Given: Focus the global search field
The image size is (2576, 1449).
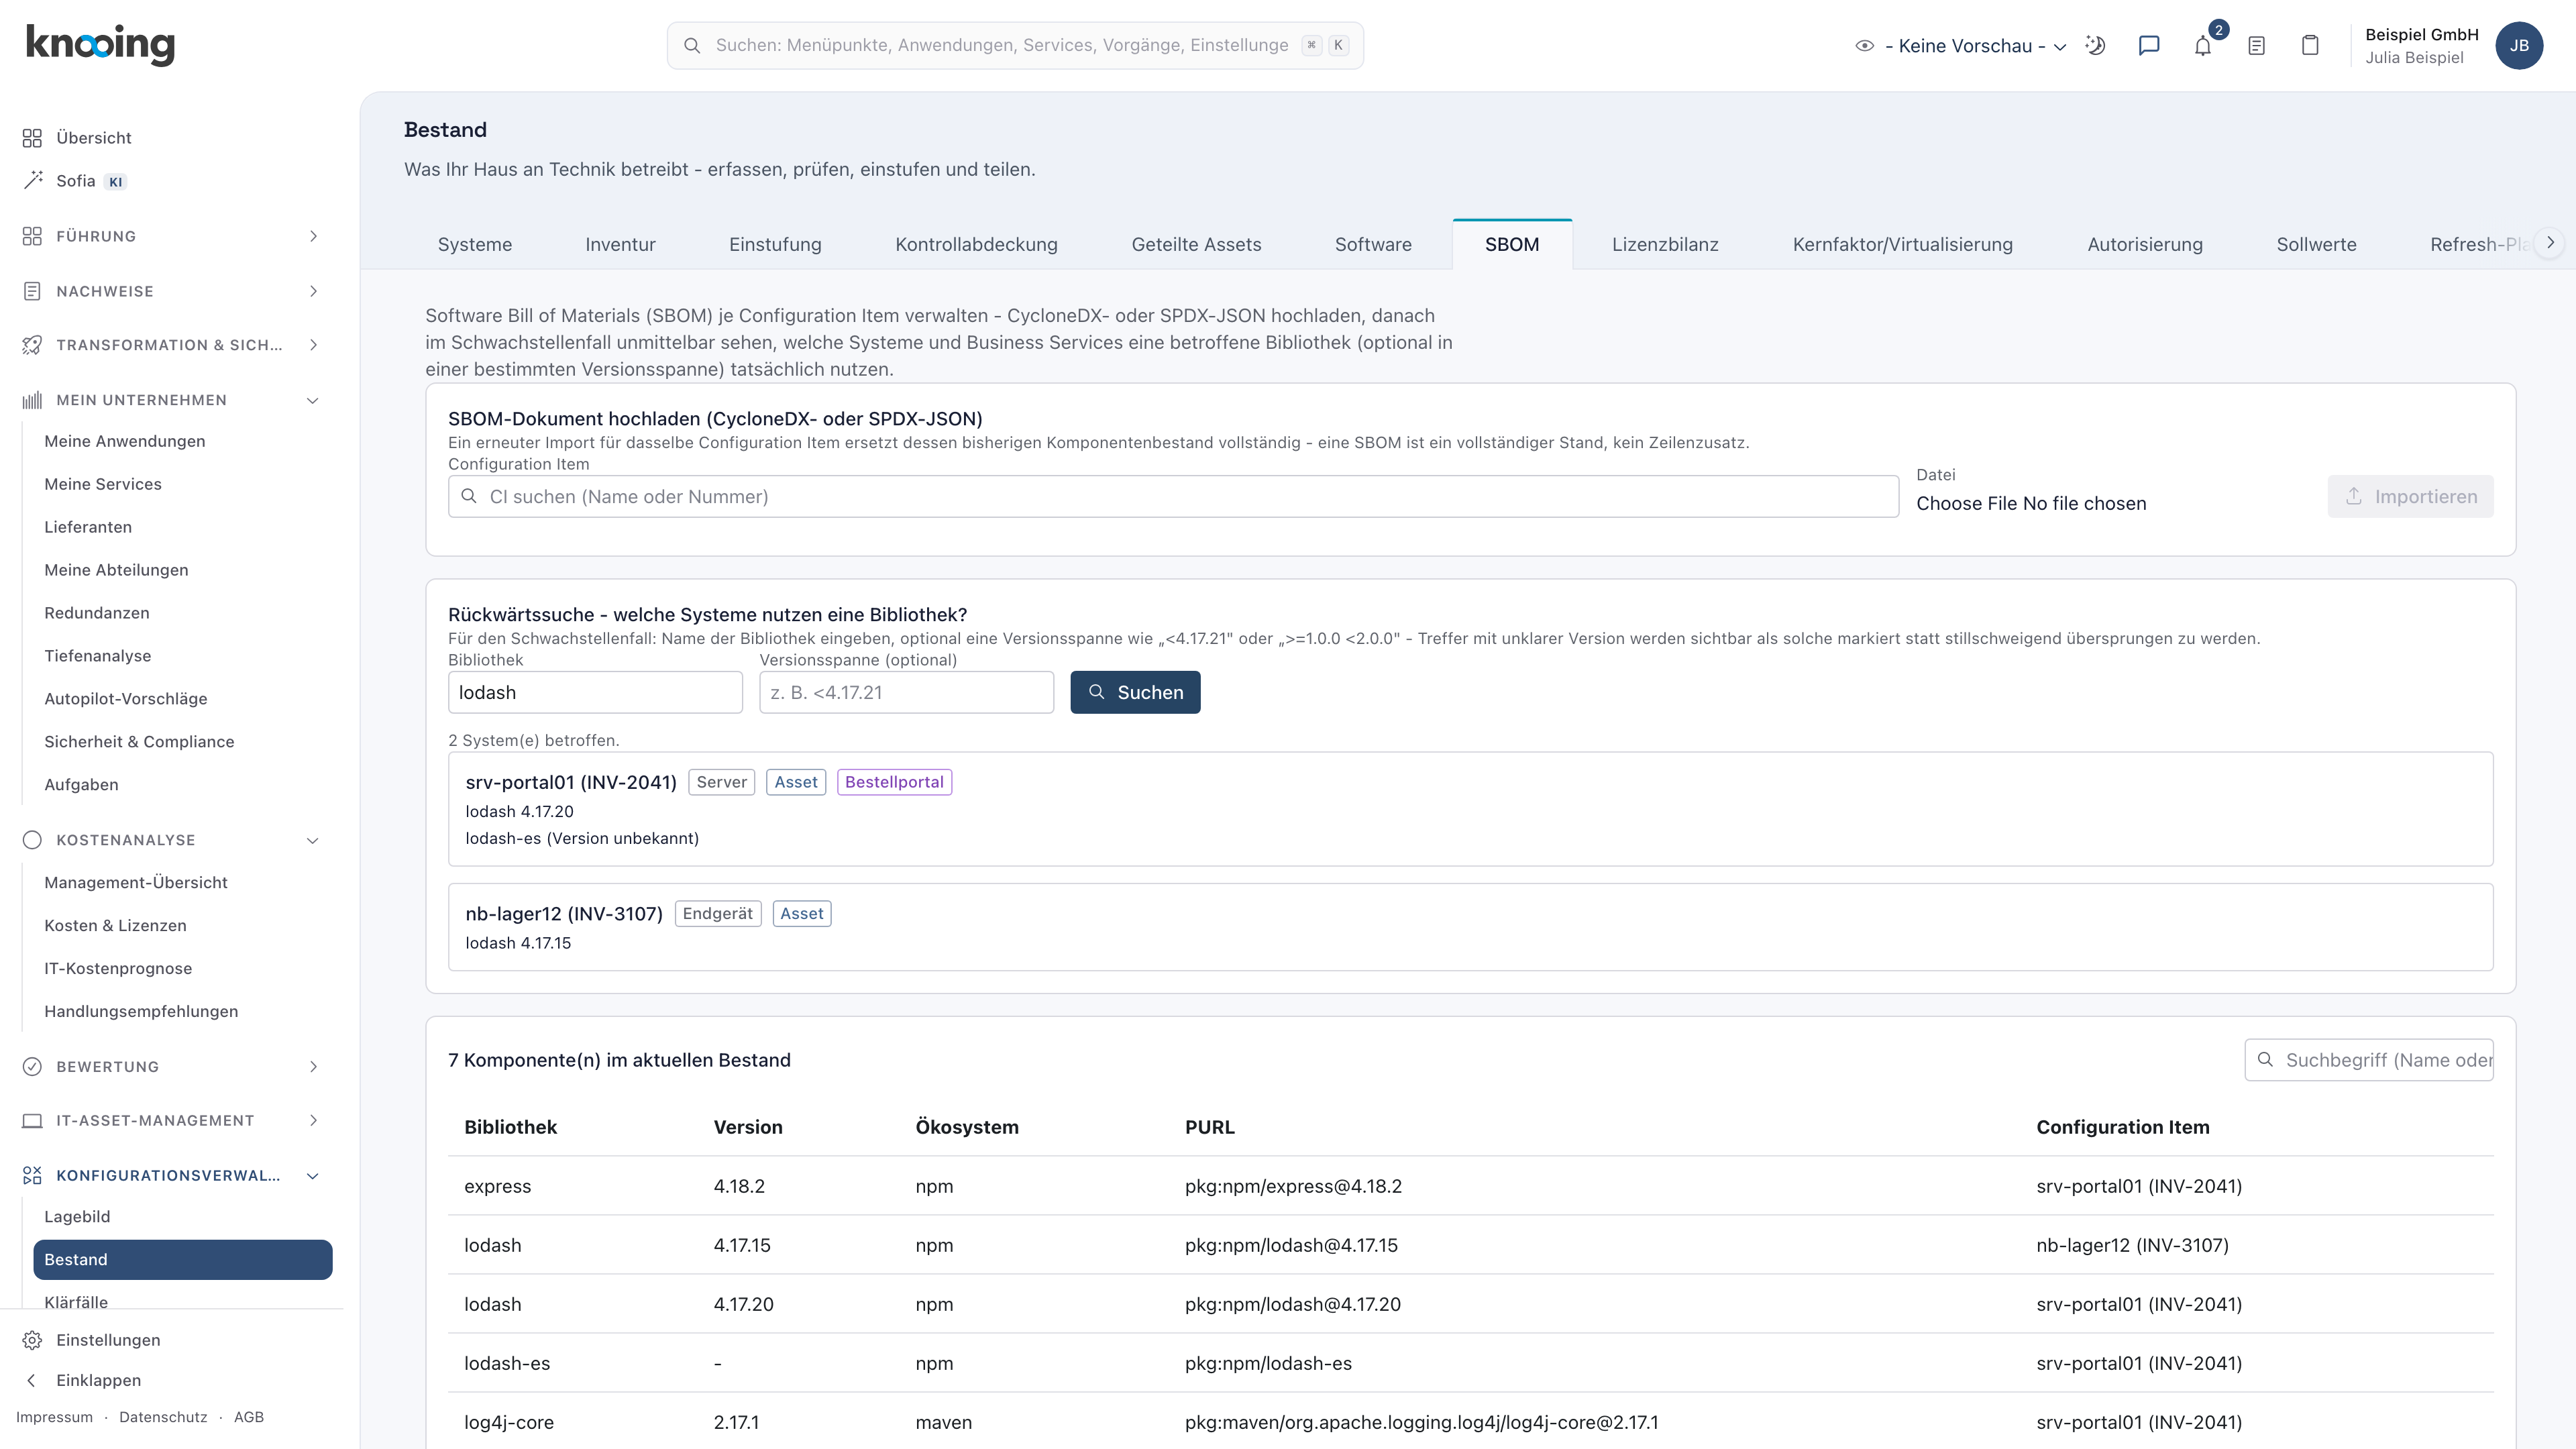Looking at the screenshot, I should [1015, 45].
